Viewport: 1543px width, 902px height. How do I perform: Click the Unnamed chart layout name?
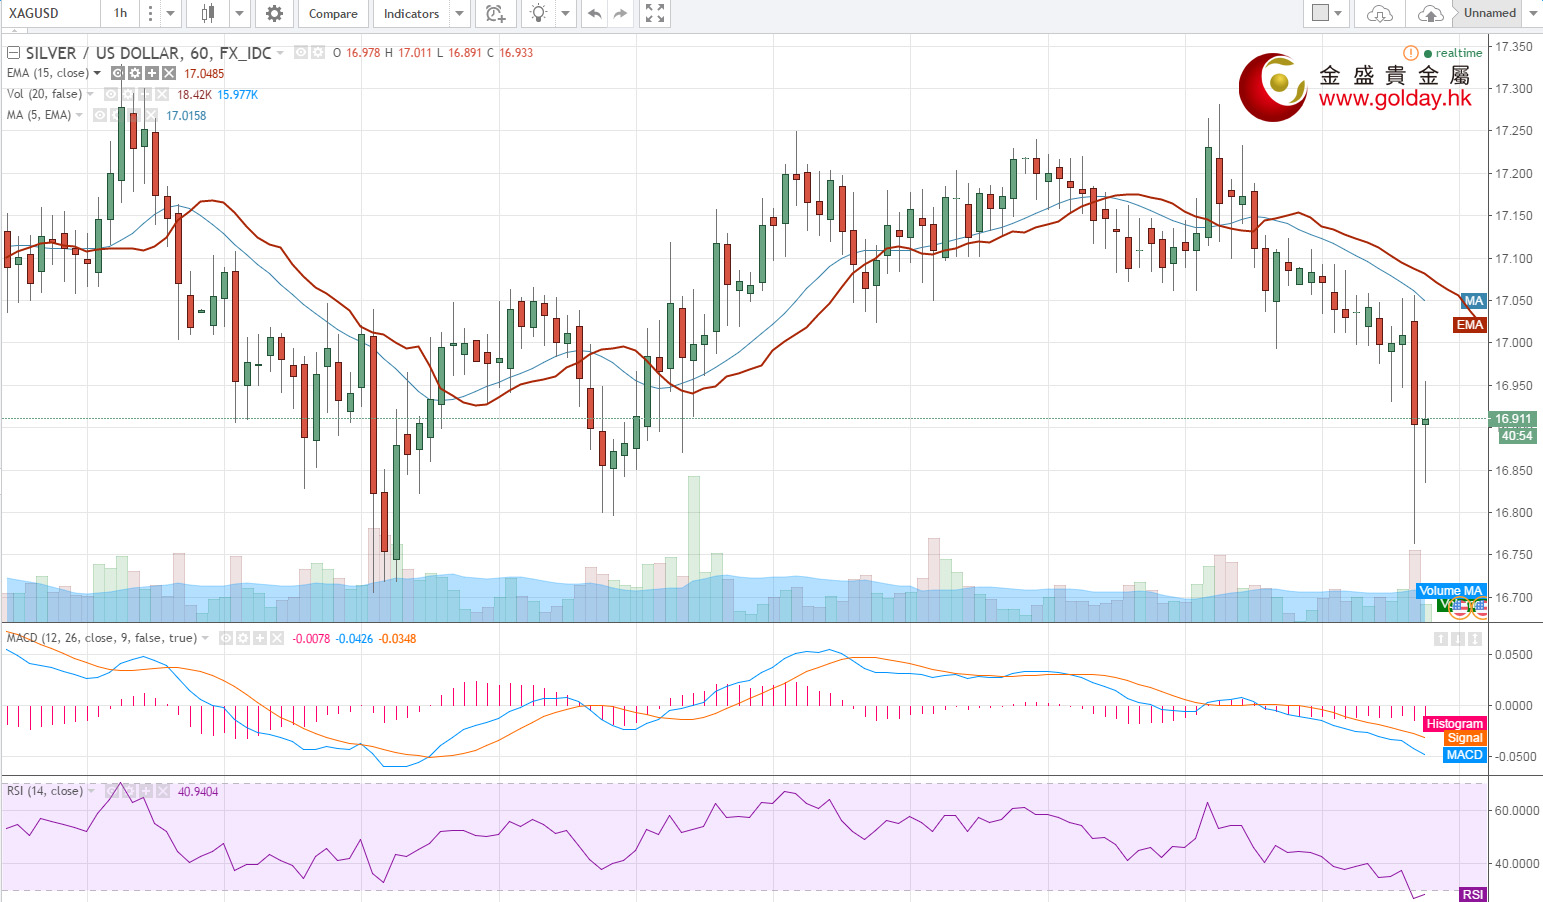[x=1489, y=14]
